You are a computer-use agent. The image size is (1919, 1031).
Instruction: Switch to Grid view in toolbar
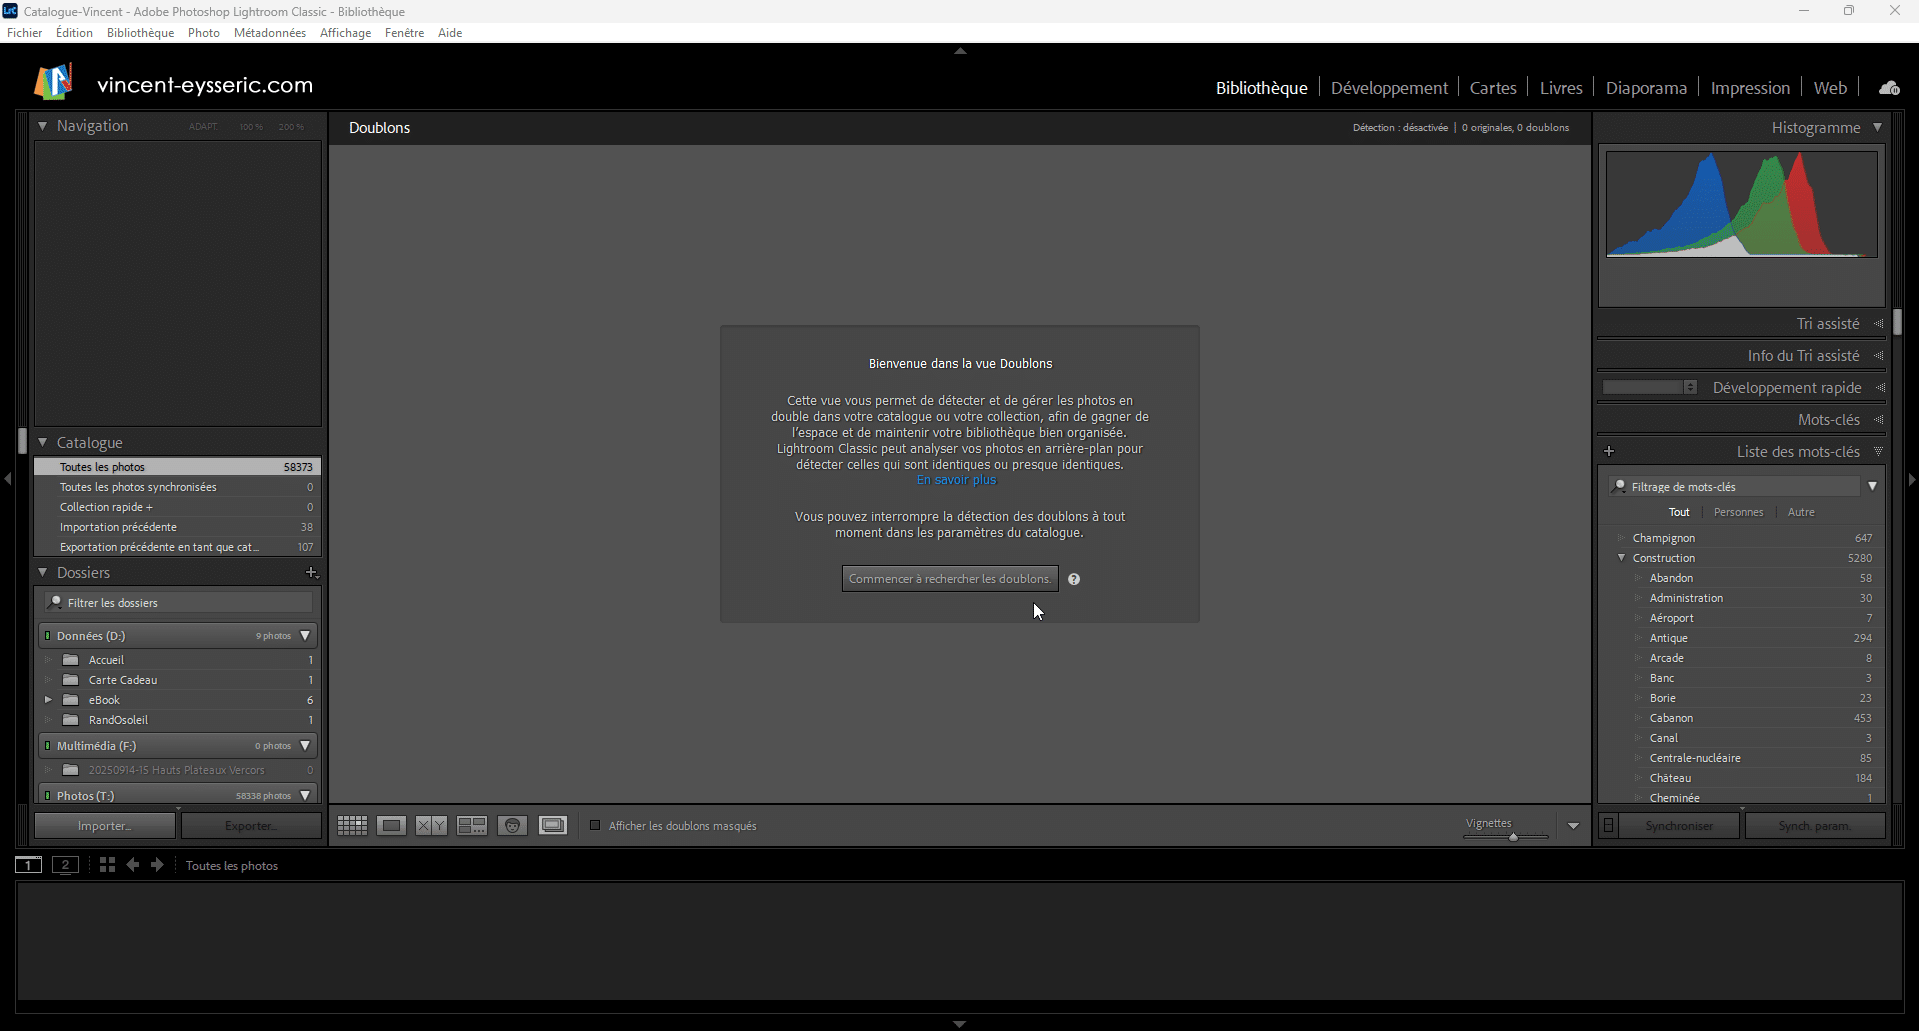tap(352, 825)
